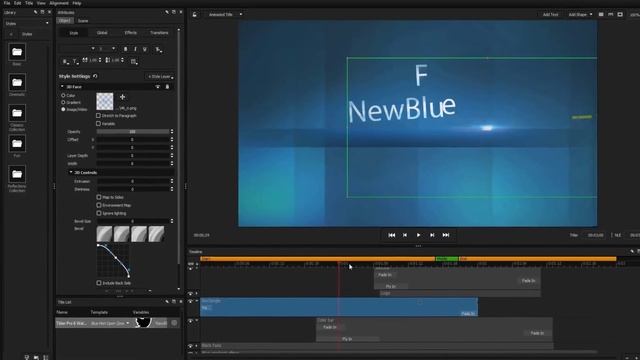Reset Style Settings with the refresh icon

95,76
